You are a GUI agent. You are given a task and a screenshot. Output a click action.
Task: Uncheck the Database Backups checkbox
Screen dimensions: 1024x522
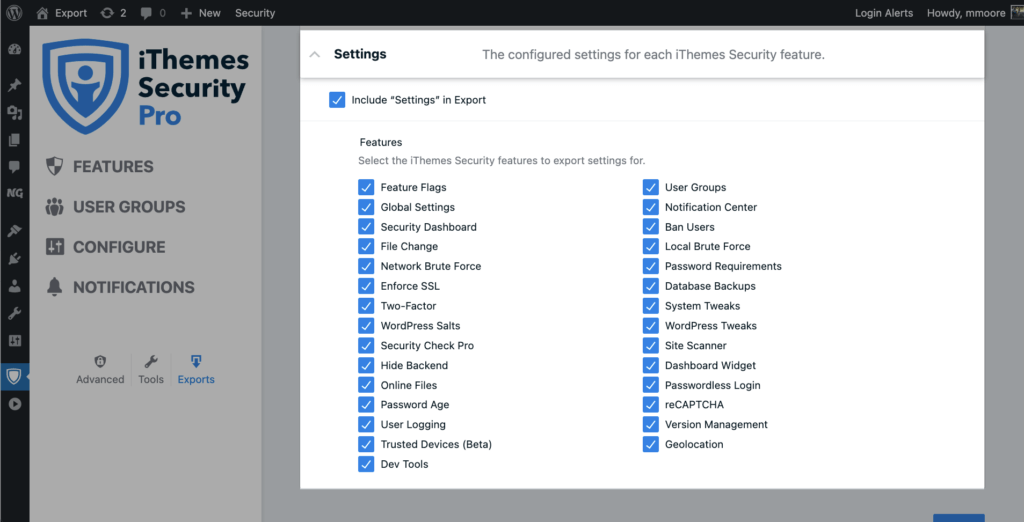tap(650, 286)
